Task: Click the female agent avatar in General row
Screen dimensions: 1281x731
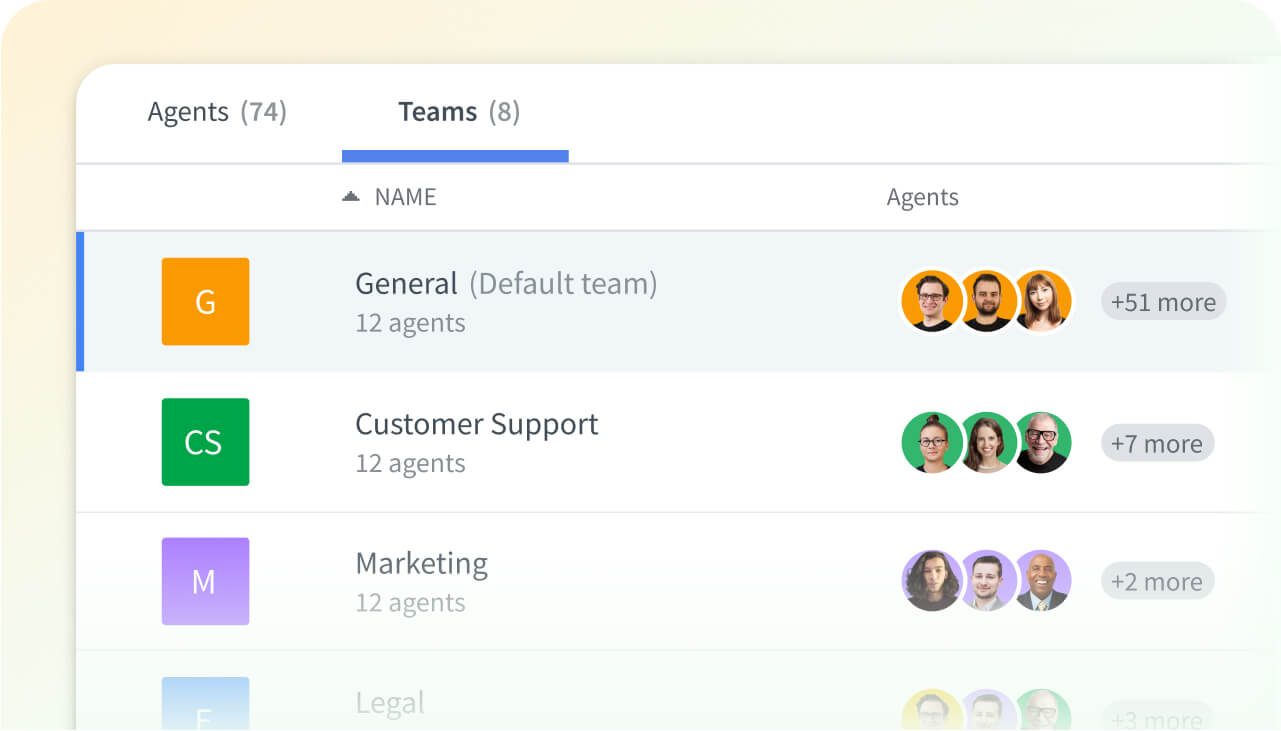Action: click(x=1043, y=300)
